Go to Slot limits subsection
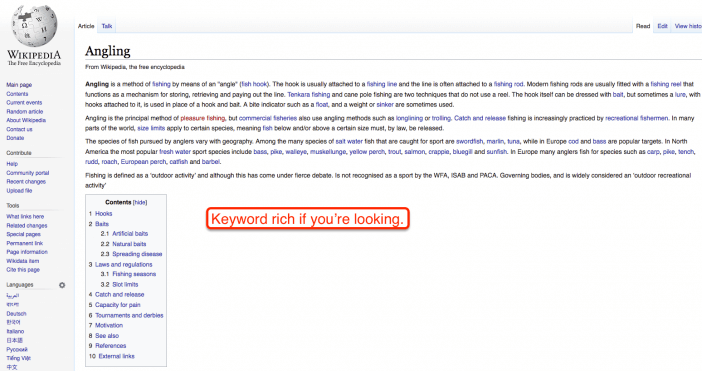The image size is (702, 371). click(x=125, y=284)
